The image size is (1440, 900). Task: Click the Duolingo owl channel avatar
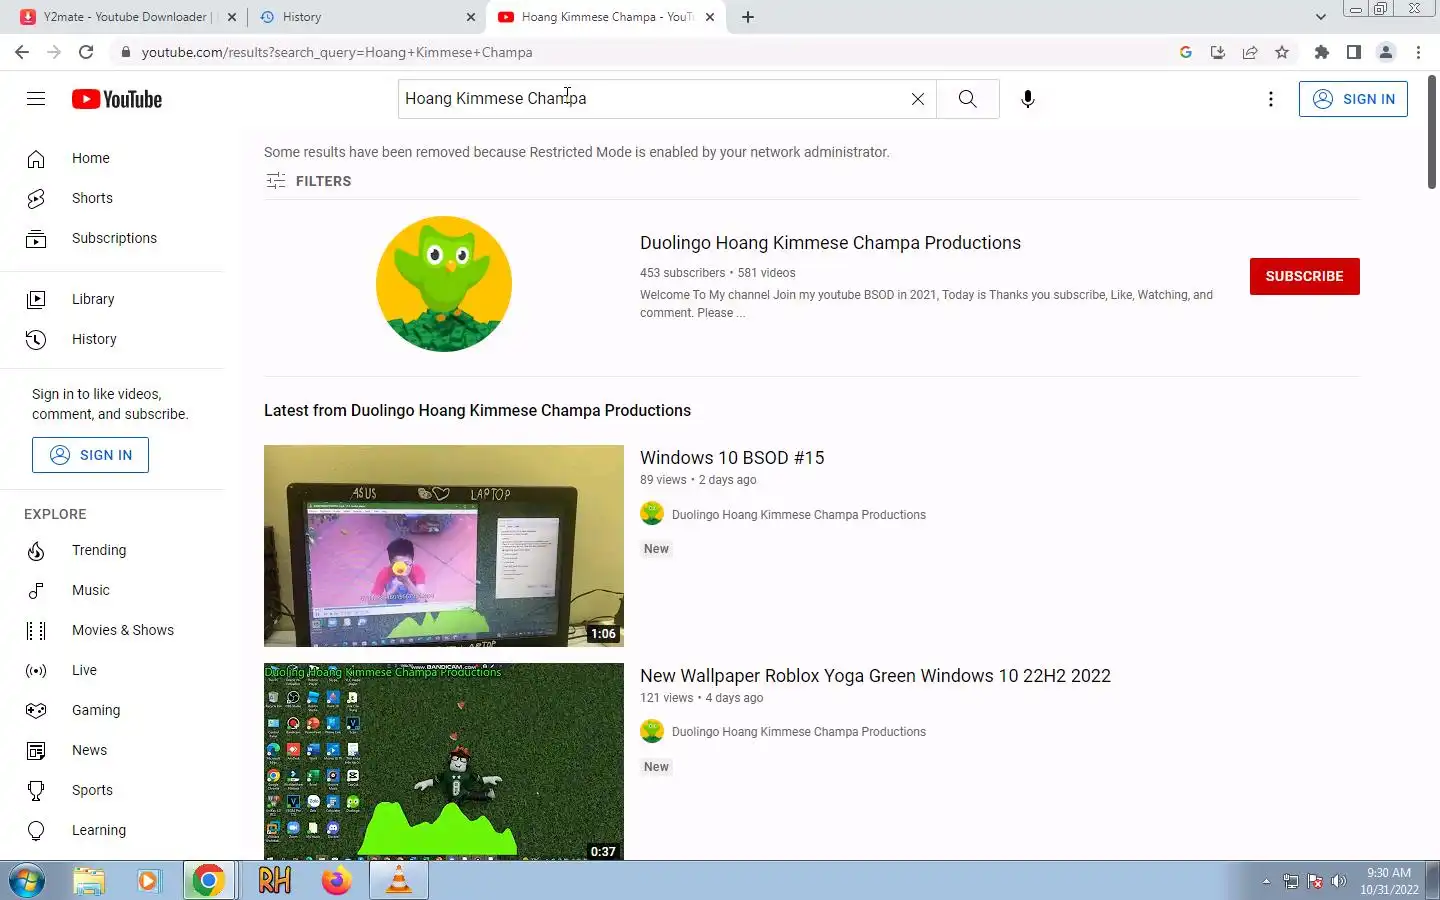click(x=444, y=284)
